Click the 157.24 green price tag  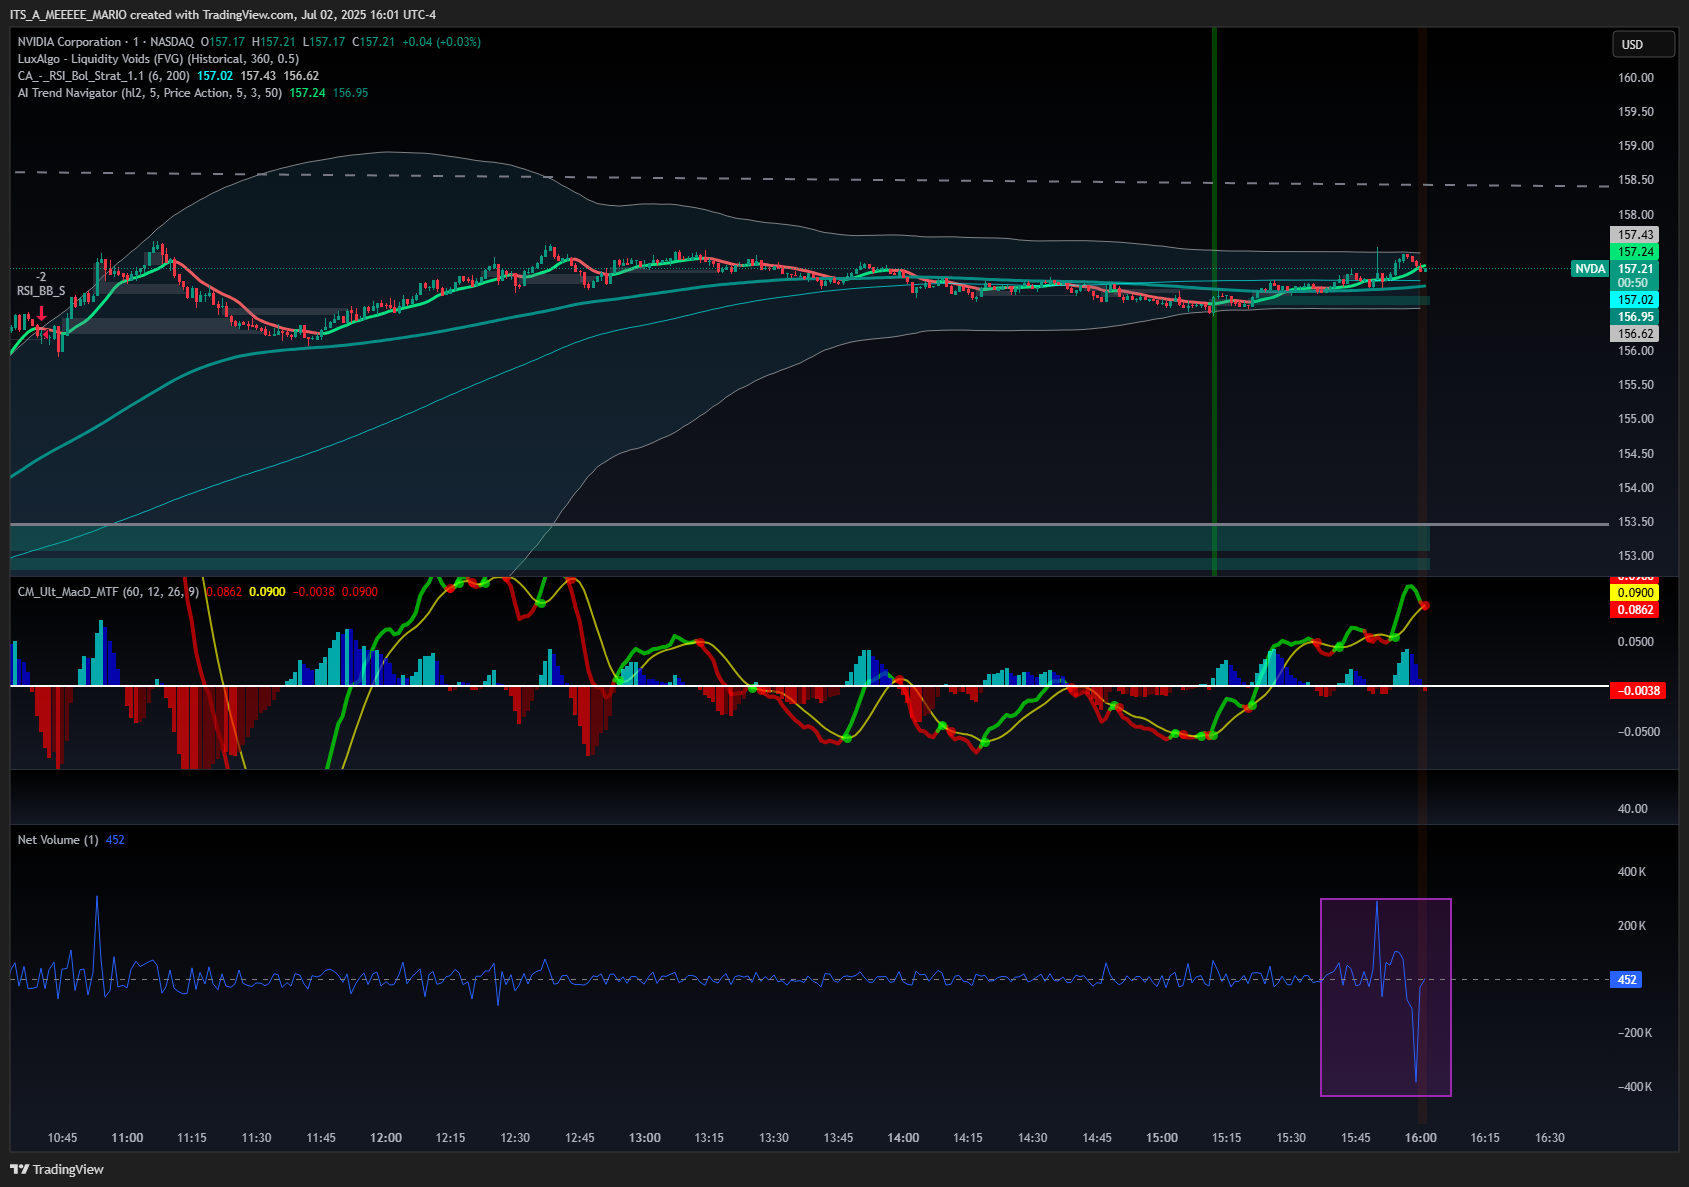1635,252
